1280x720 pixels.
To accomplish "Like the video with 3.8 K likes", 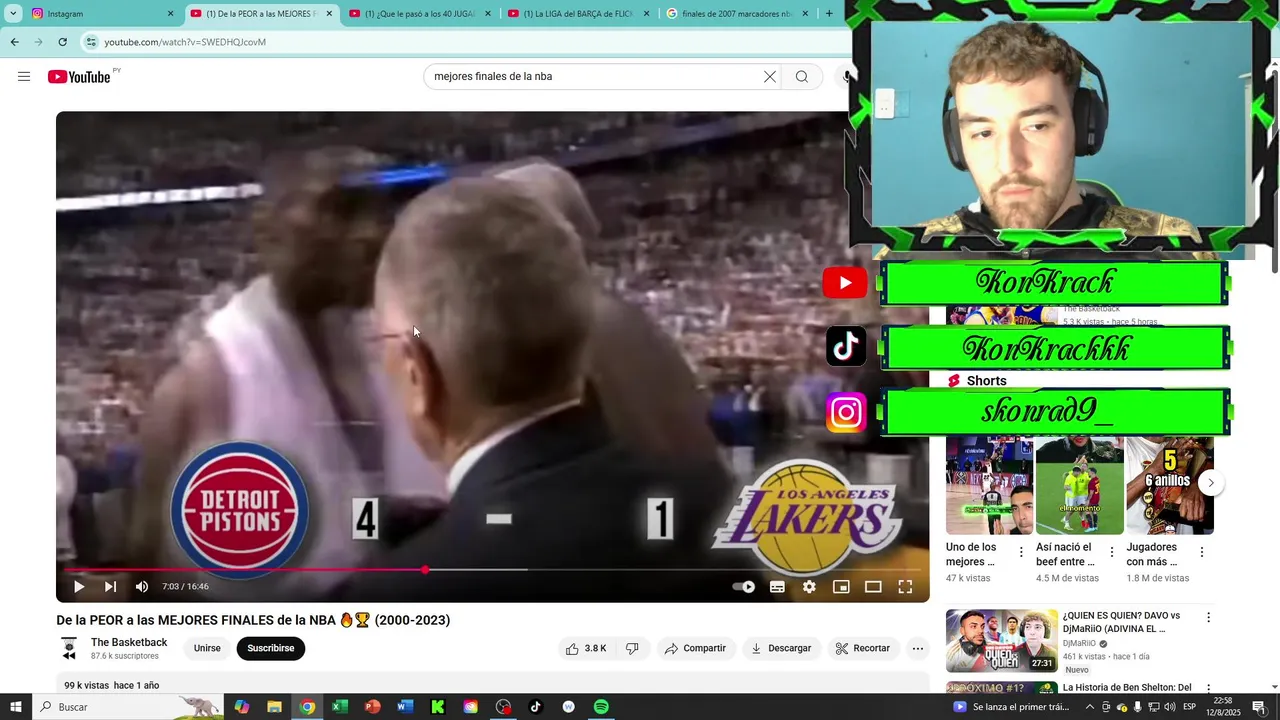I will [586, 648].
